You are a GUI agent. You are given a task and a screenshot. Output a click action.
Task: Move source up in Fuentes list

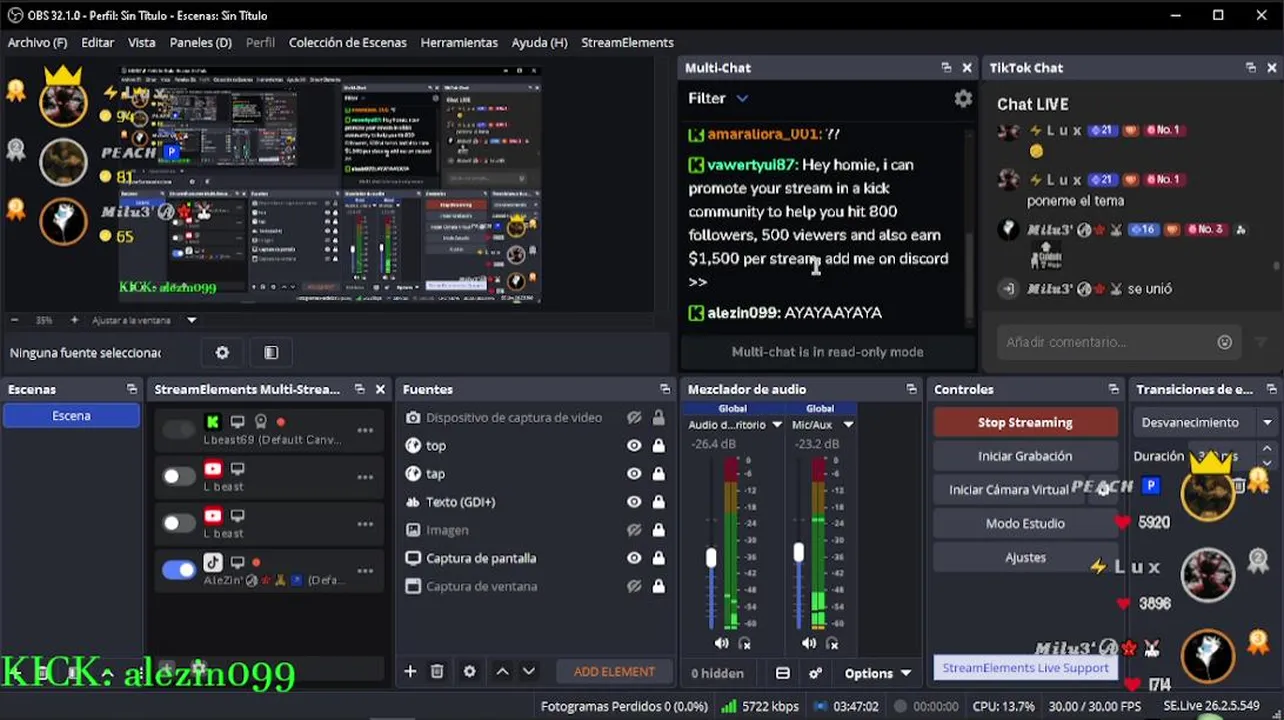pos(502,671)
